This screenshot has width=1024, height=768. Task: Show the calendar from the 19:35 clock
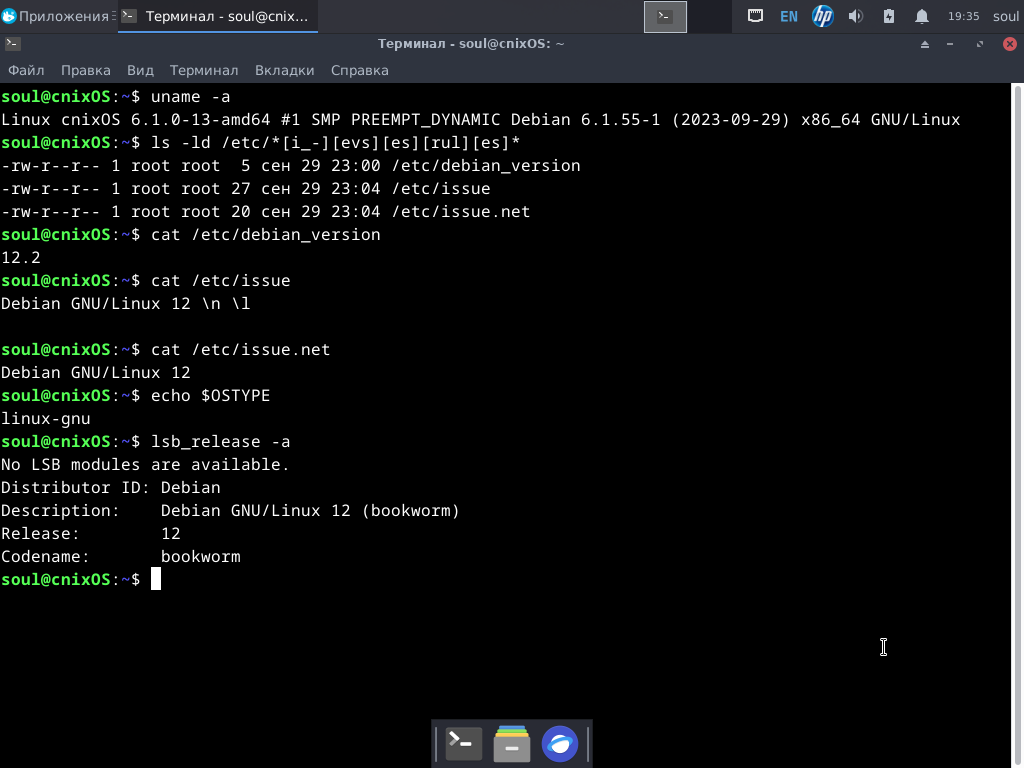coord(963,16)
